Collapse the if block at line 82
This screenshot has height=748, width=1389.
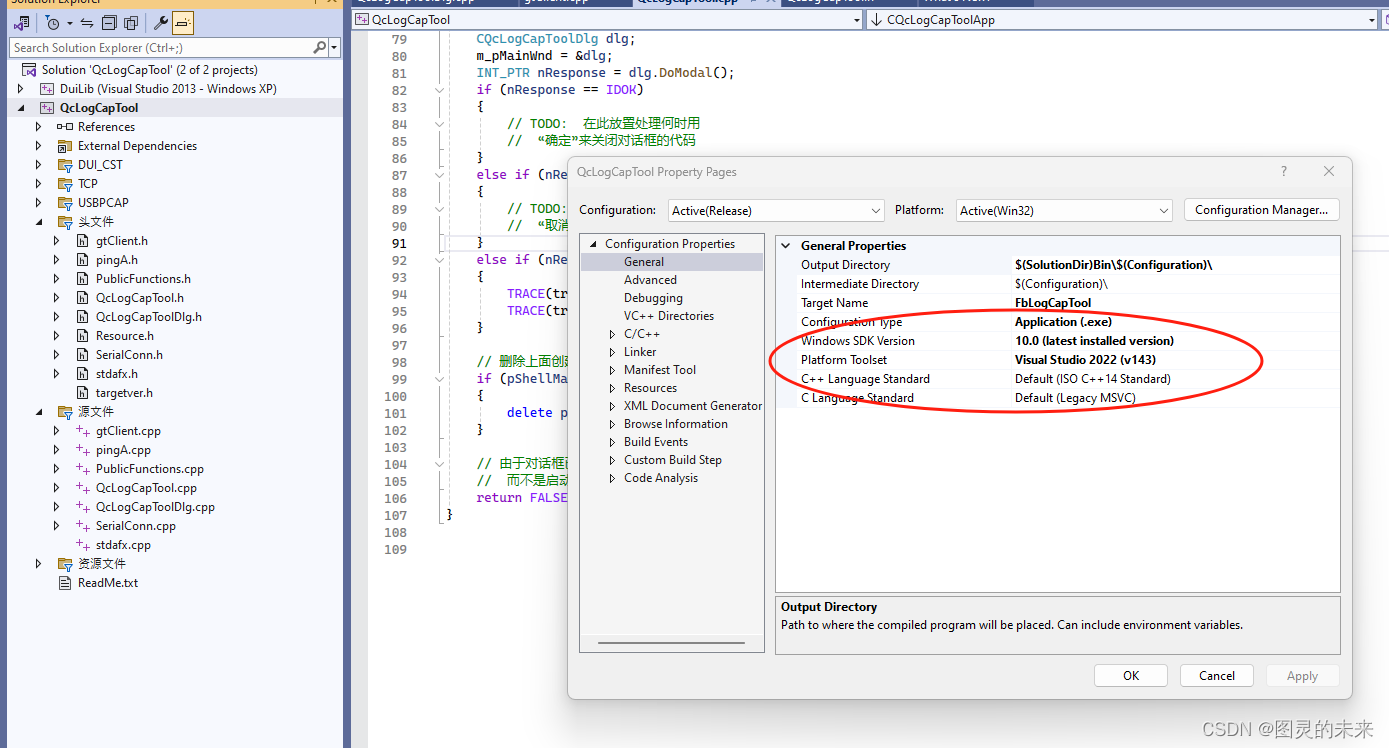440,90
